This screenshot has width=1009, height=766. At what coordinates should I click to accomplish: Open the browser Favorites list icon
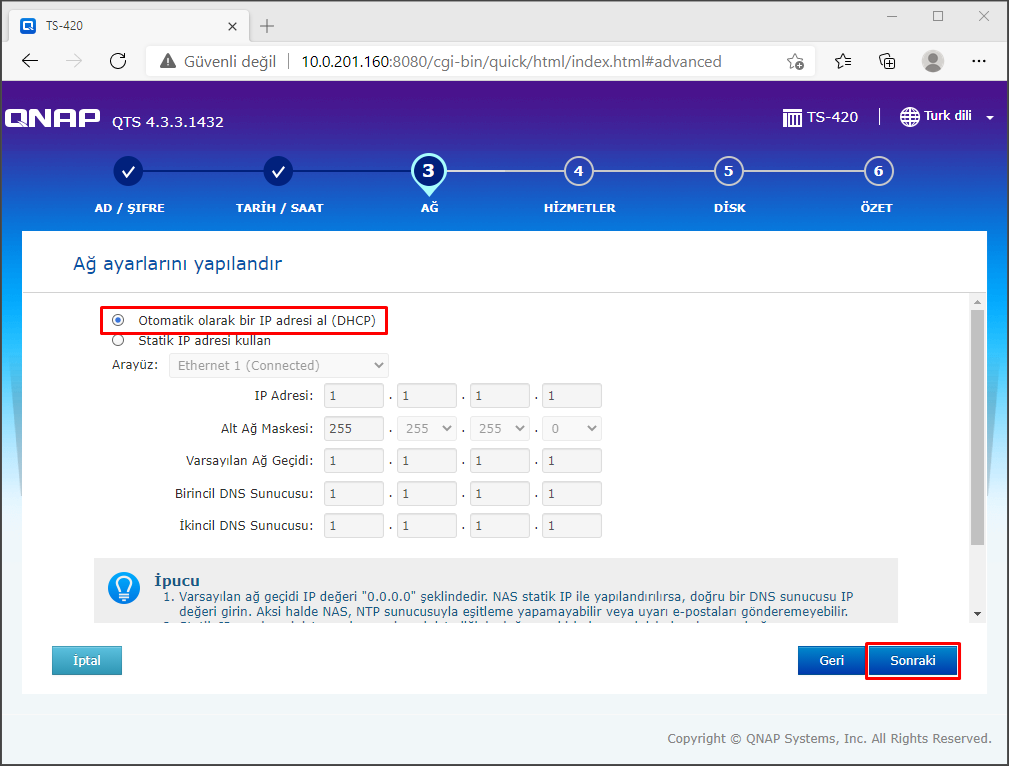pos(843,61)
